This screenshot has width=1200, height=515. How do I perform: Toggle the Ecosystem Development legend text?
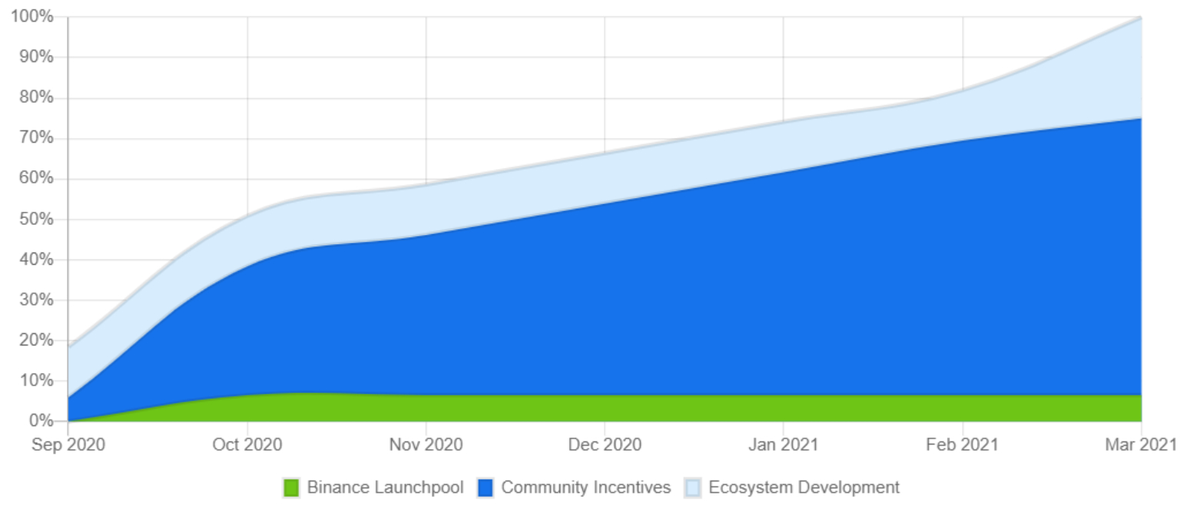(x=804, y=488)
